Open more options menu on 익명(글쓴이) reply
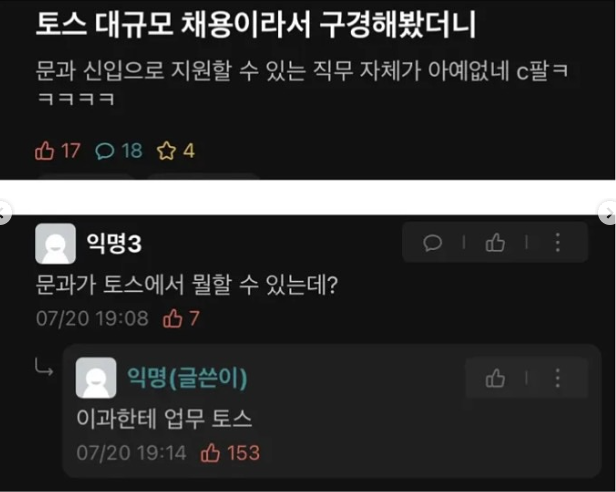 coord(557,378)
